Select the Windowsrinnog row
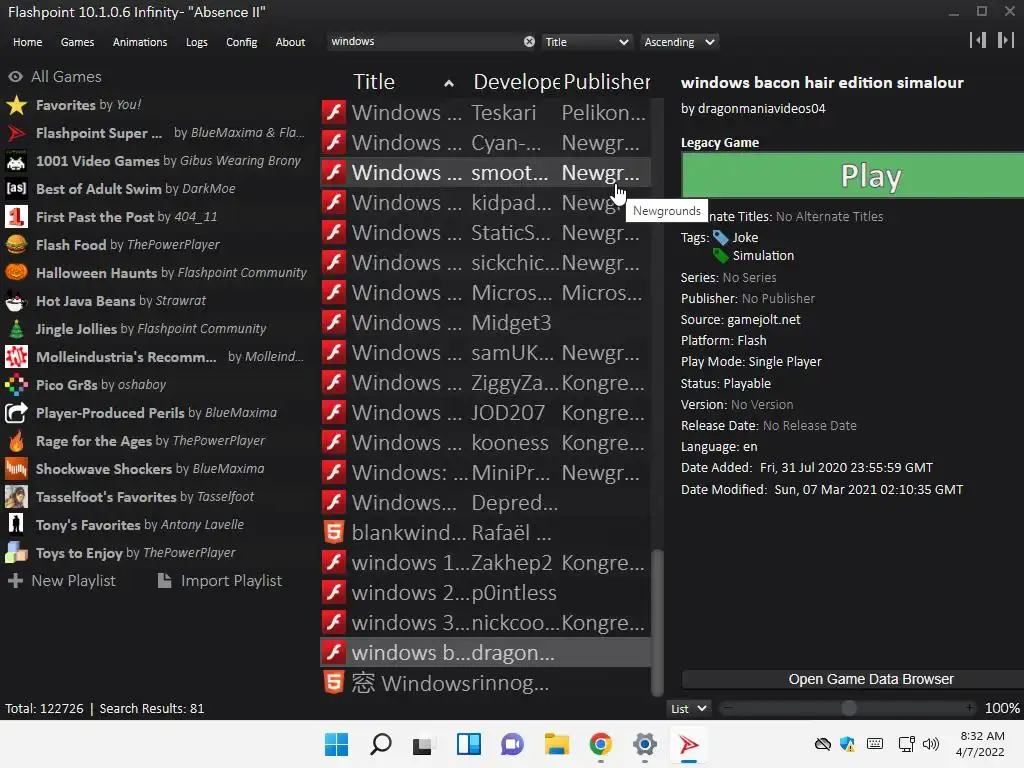Screen dimensions: 1024x768 point(485,683)
